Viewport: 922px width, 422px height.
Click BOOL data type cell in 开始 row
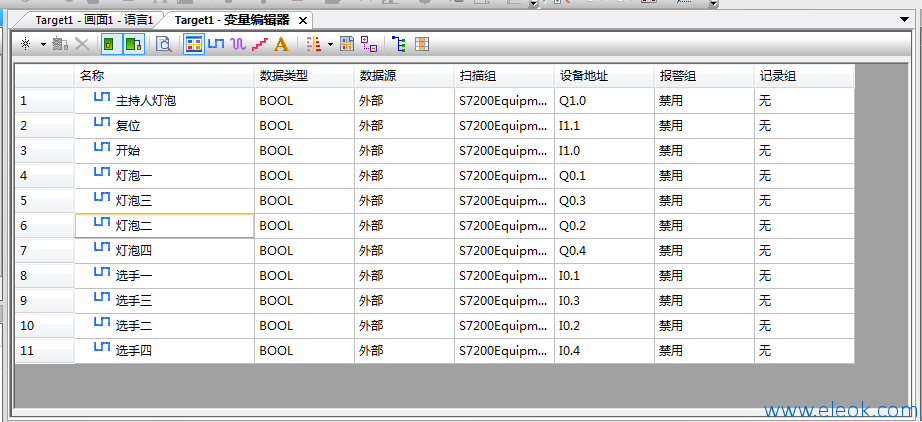click(x=305, y=150)
